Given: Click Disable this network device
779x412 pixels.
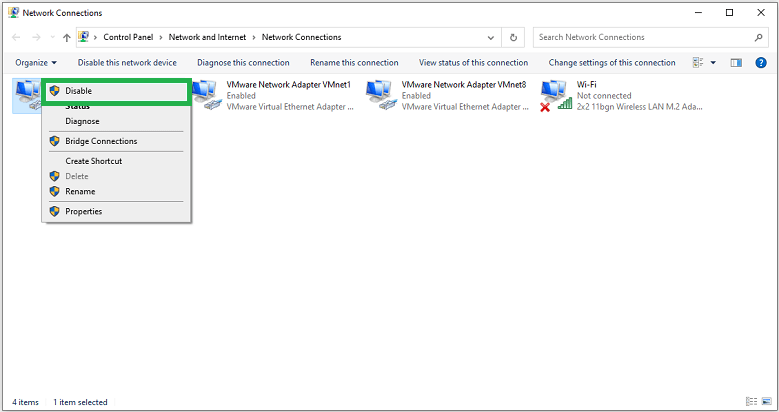Looking at the screenshot, I should point(127,63).
